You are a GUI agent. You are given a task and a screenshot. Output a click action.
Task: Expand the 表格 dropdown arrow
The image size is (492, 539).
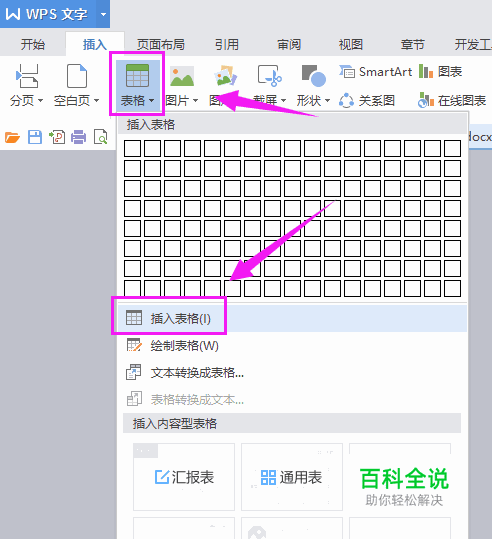tap(151, 101)
